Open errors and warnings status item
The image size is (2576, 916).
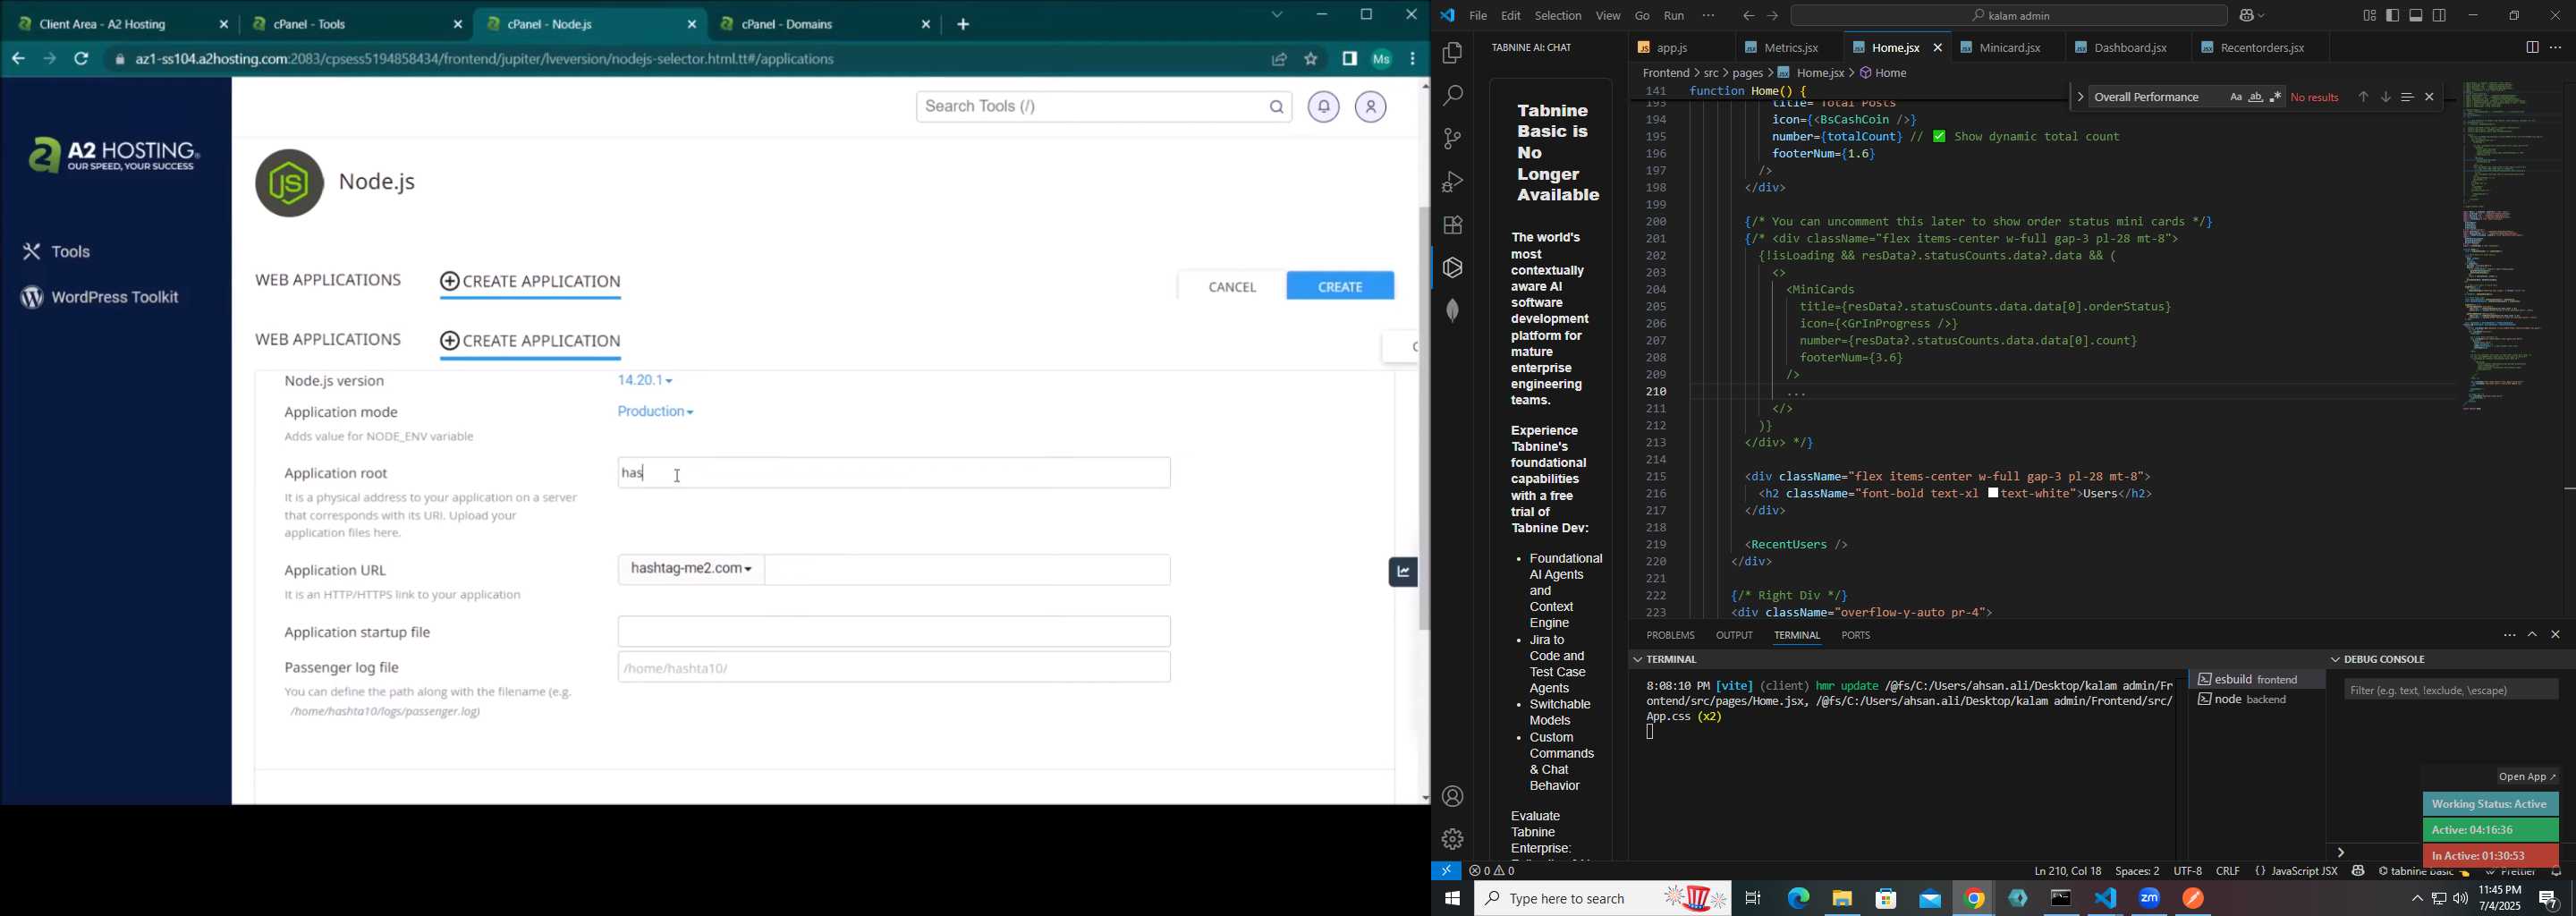click(1492, 871)
